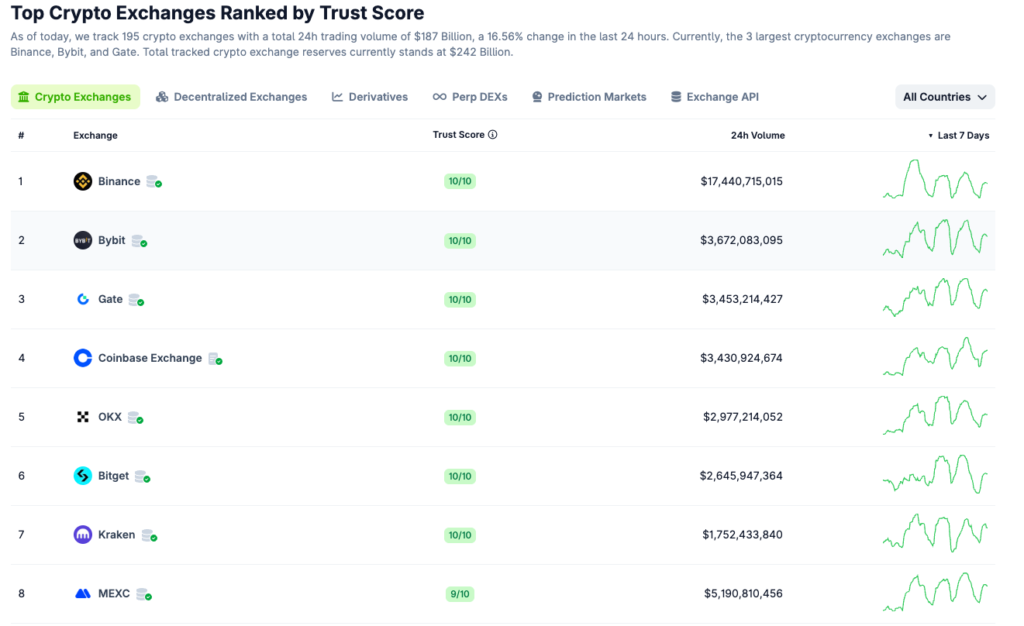The width and height of the screenshot is (1024, 626).
Task: Select the Perp DEXs tab
Action: pyautogui.click(x=469, y=97)
